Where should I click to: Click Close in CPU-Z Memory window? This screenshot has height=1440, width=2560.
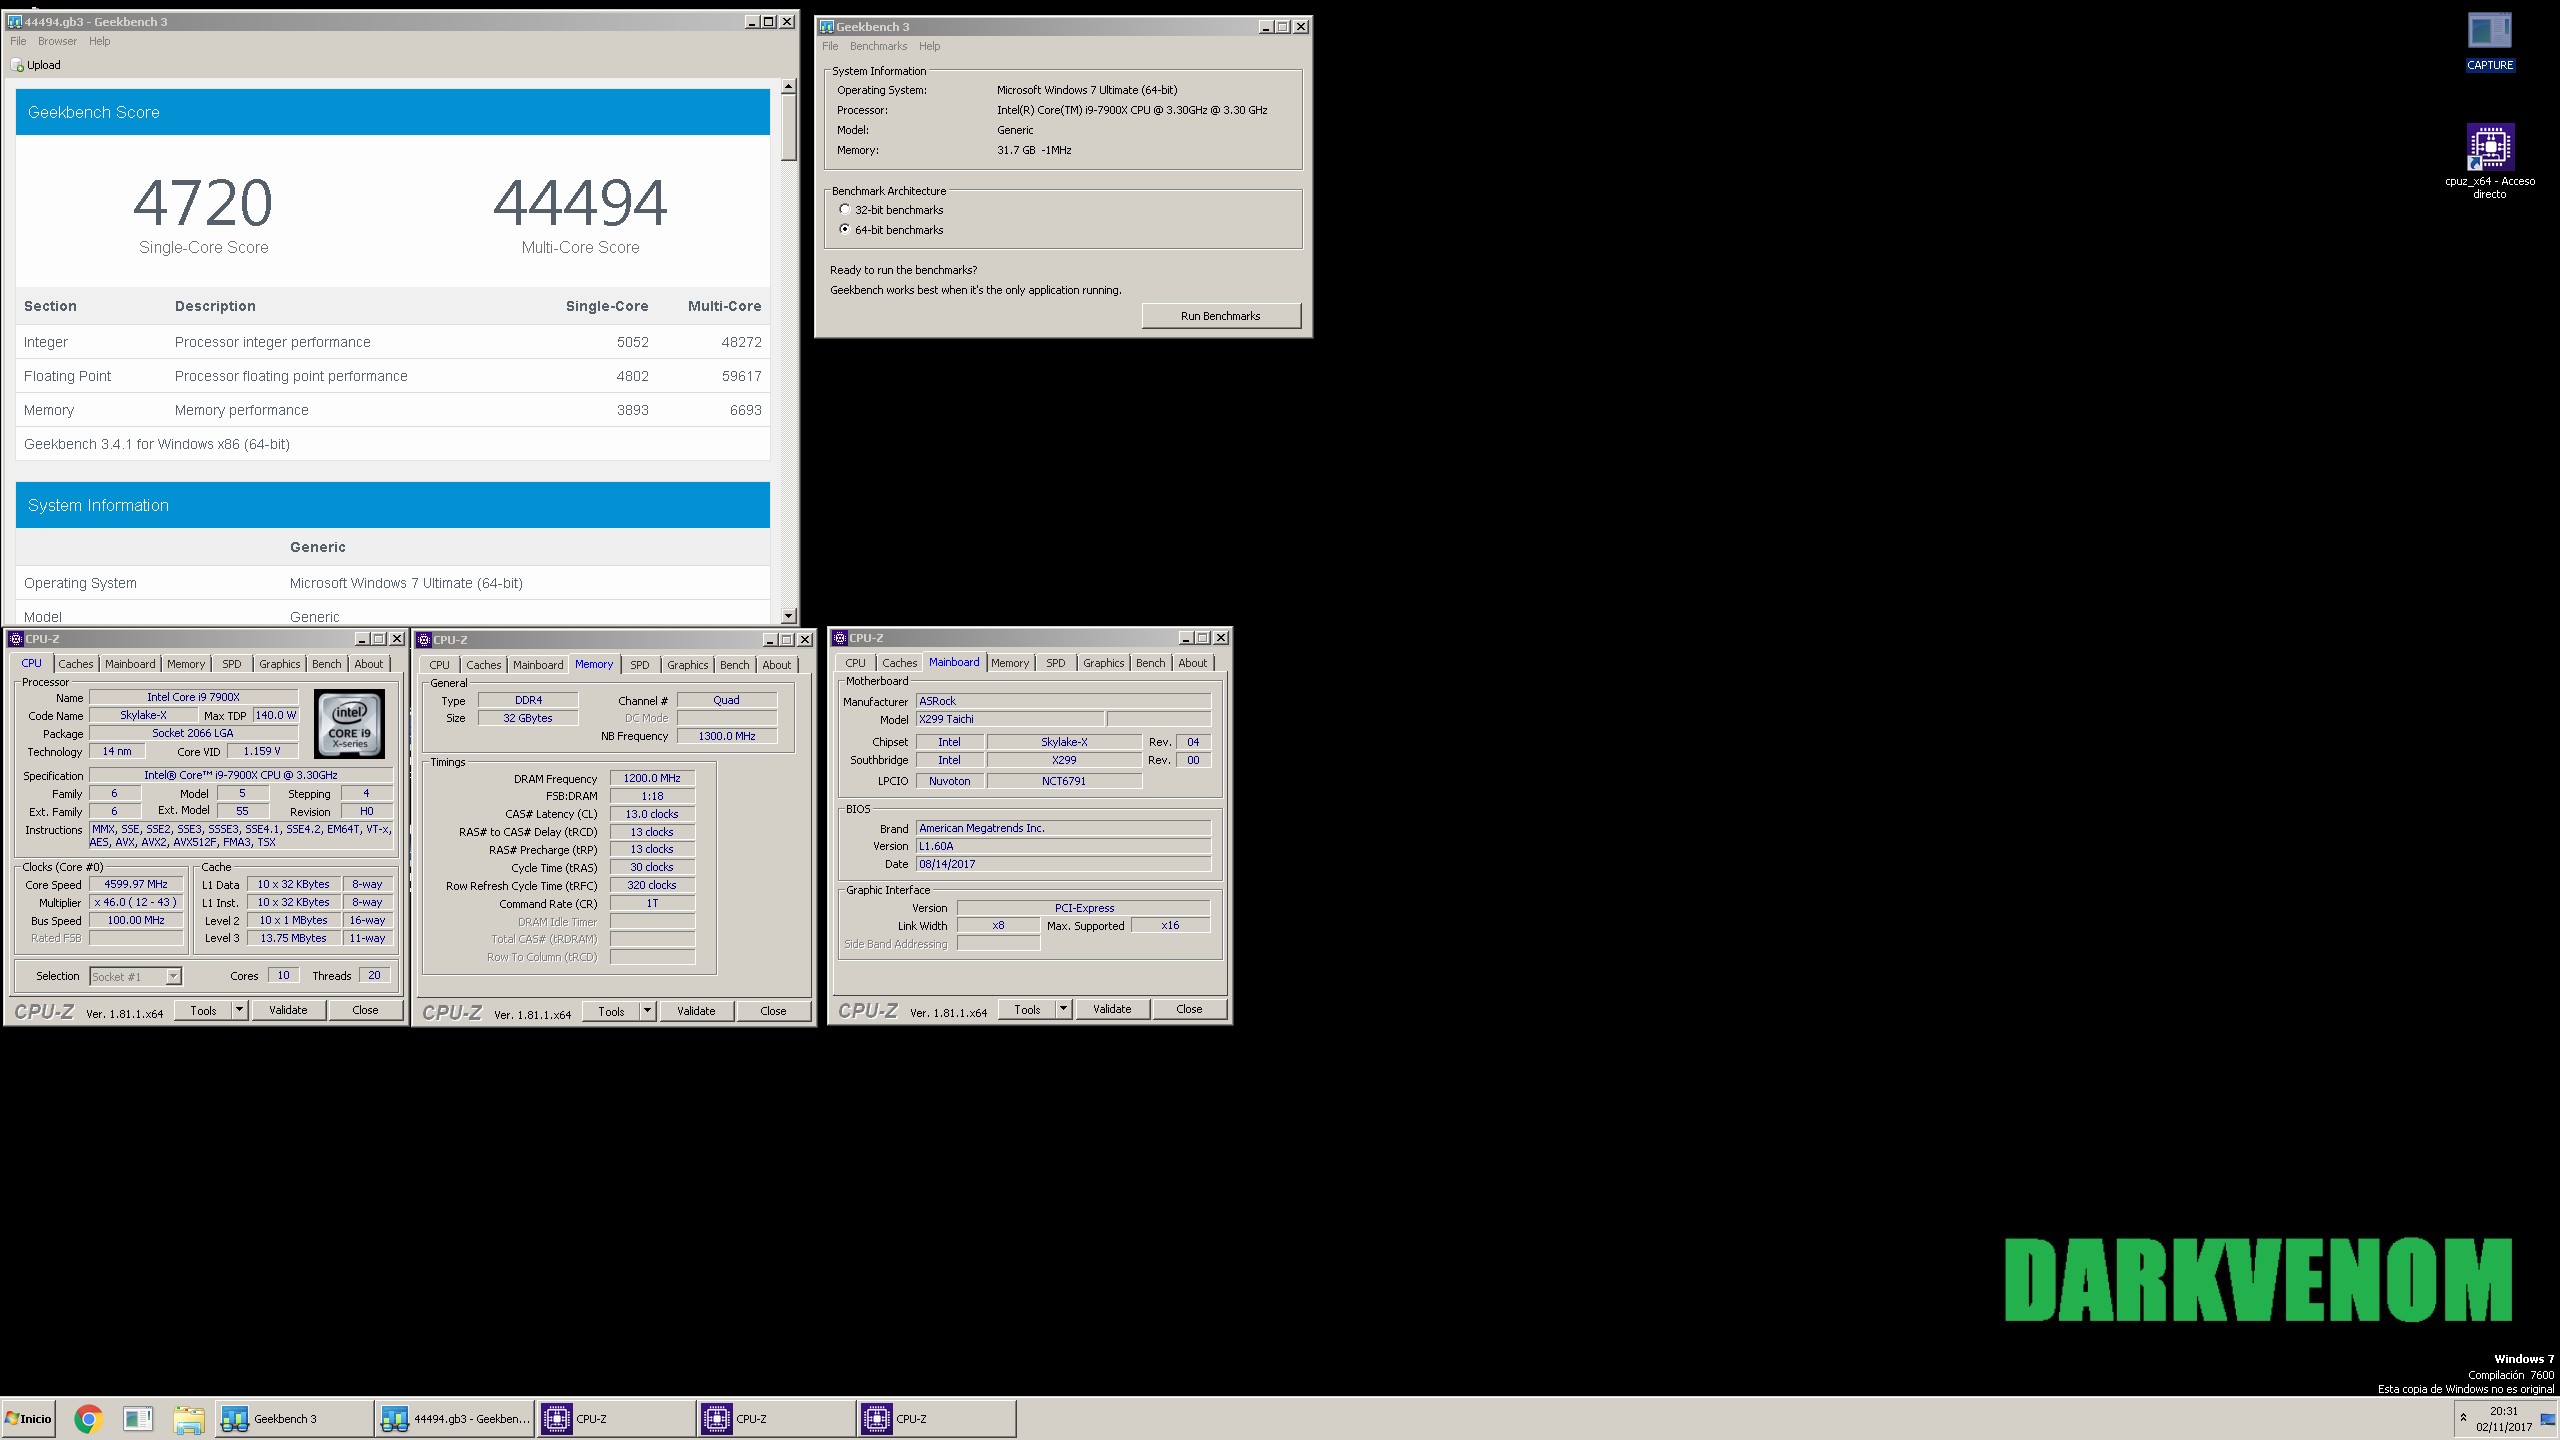click(x=773, y=1011)
